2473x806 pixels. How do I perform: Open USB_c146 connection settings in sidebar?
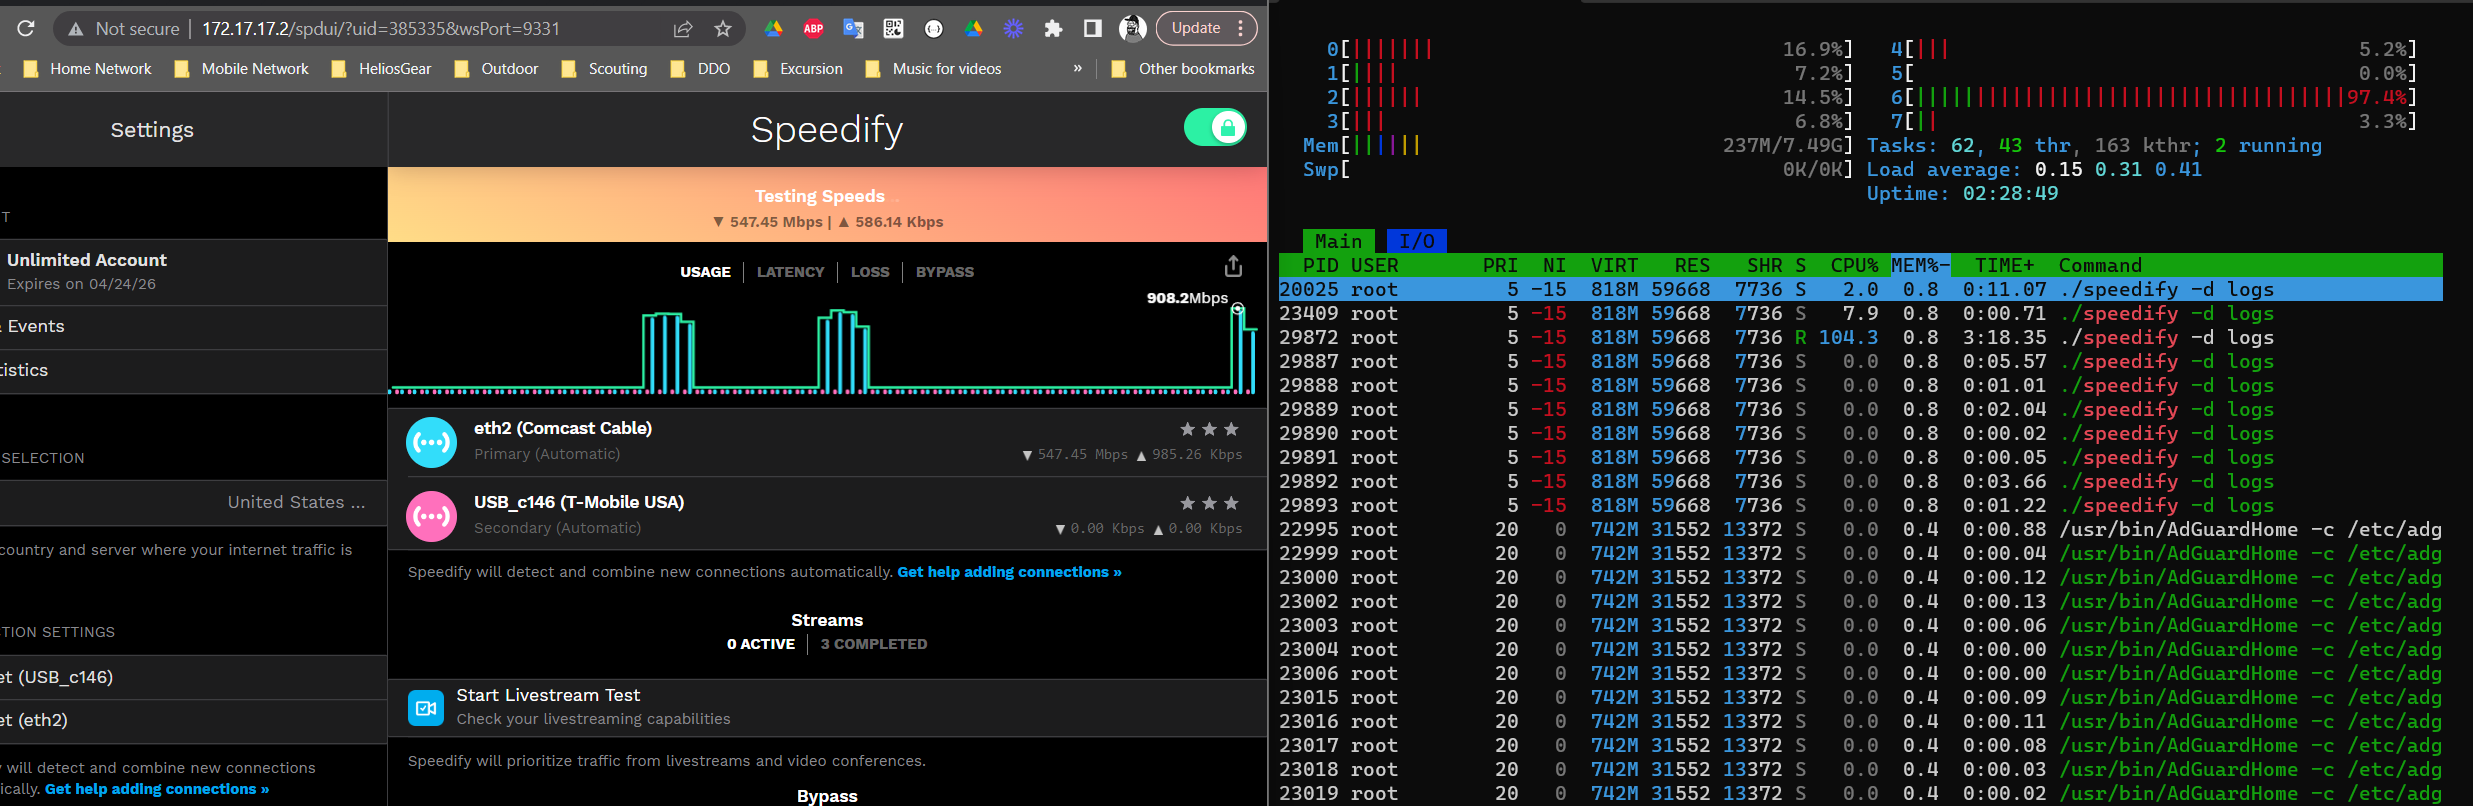[x=193, y=677]
